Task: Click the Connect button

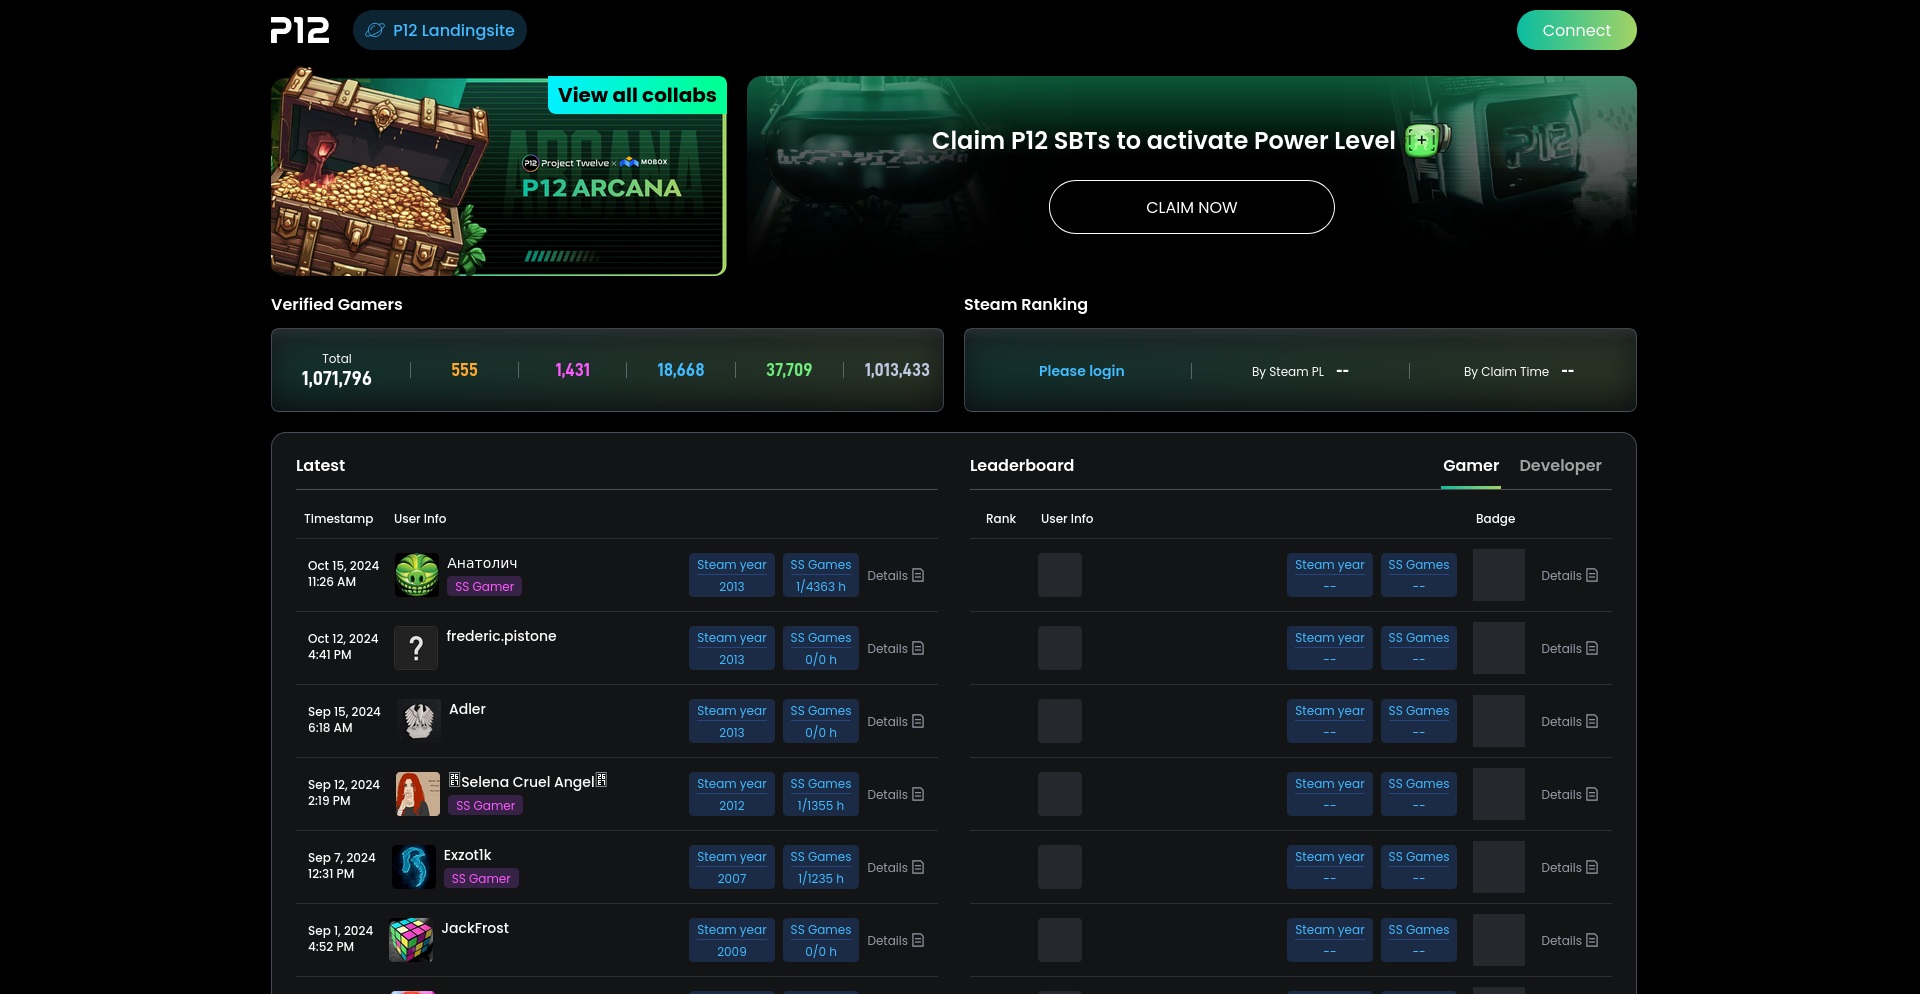Action: [x=1576, y=30]
